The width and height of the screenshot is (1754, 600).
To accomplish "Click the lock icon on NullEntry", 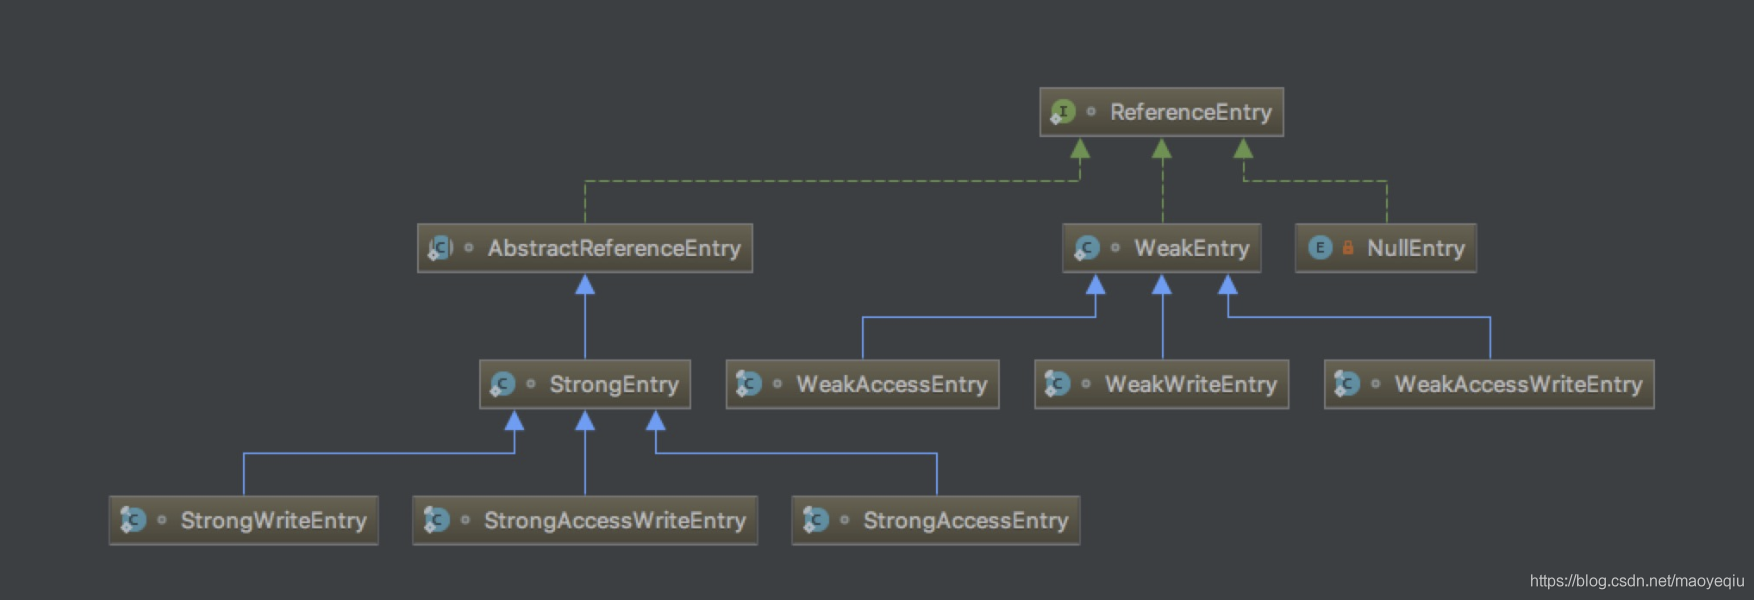I will click(1348, 248).
